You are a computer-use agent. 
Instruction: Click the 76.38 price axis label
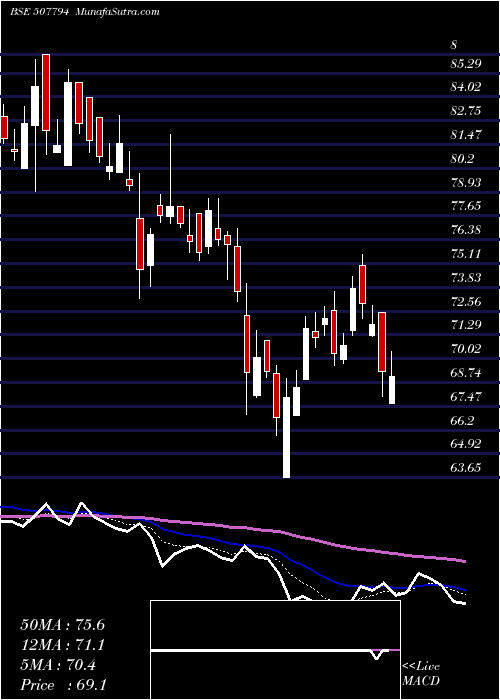pos(466,230)
